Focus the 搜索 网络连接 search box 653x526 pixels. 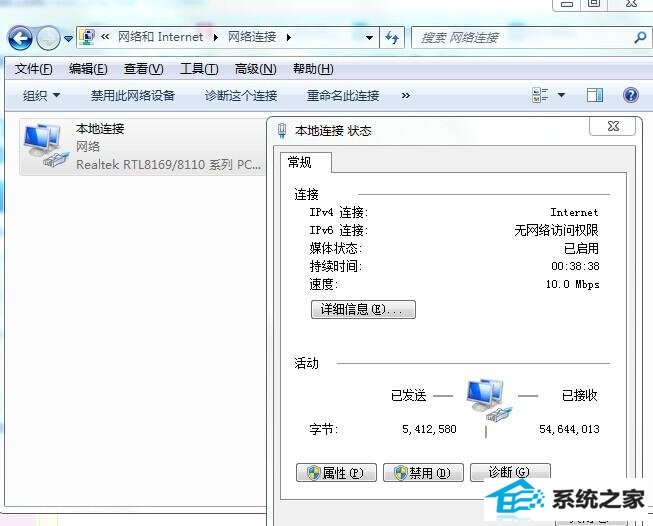pyautogui.click(x=523, y=37)
